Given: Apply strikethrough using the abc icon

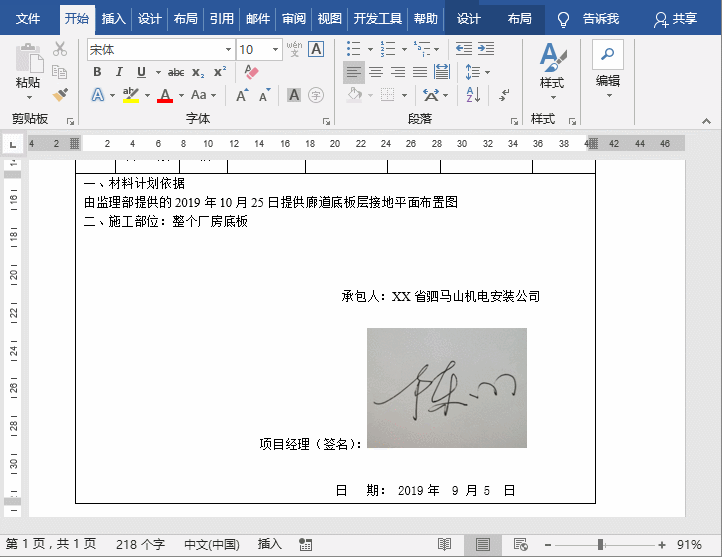Looking at the screenshot, I should (176, 72).
